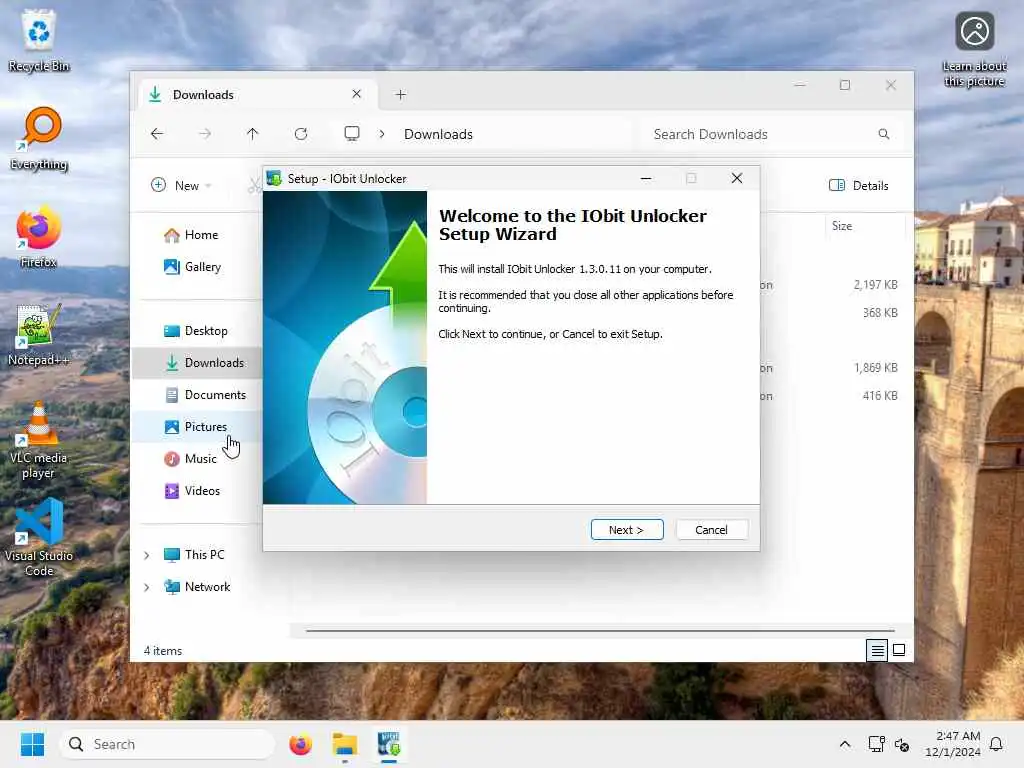Open Pictures in the navigation pane

click(196, 426)
